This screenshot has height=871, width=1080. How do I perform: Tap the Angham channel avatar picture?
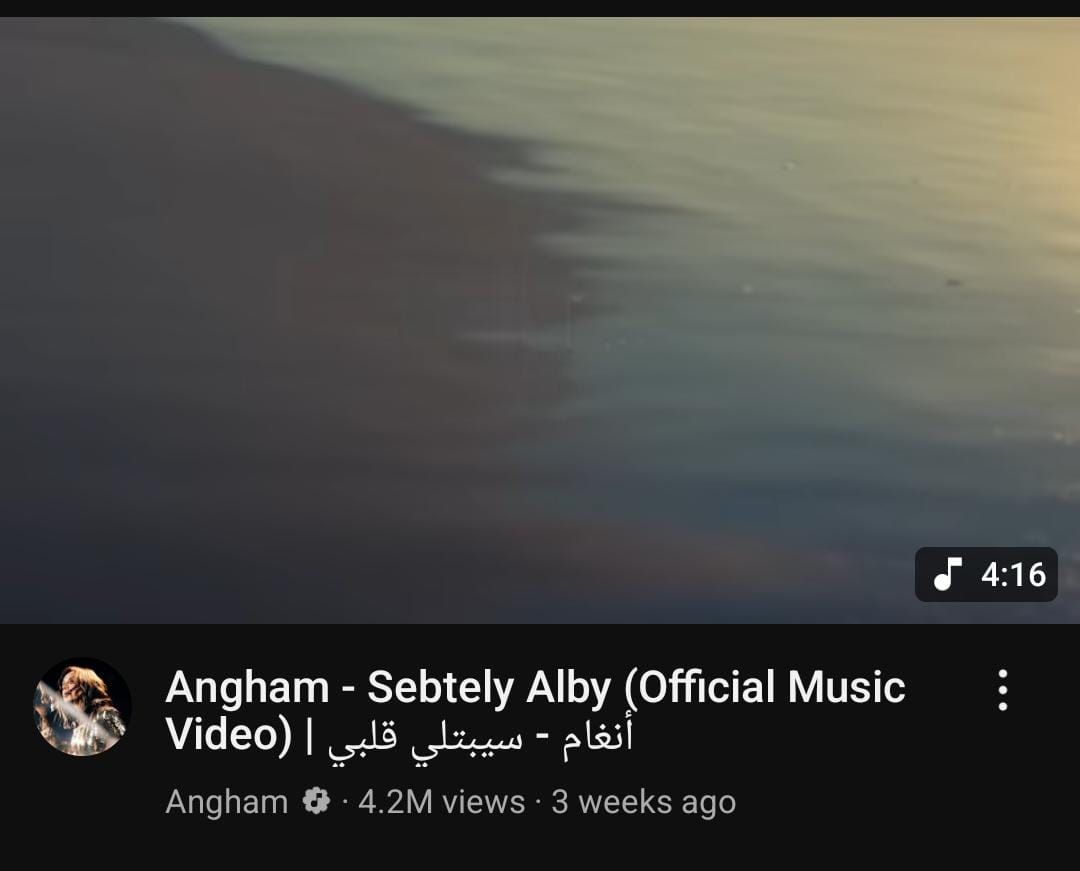(82, 706)
